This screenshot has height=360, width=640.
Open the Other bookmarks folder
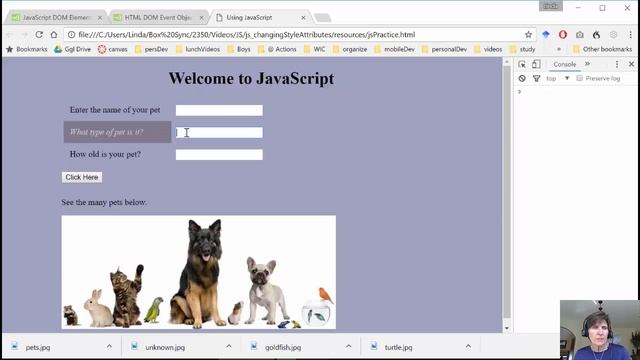point(602,49)
